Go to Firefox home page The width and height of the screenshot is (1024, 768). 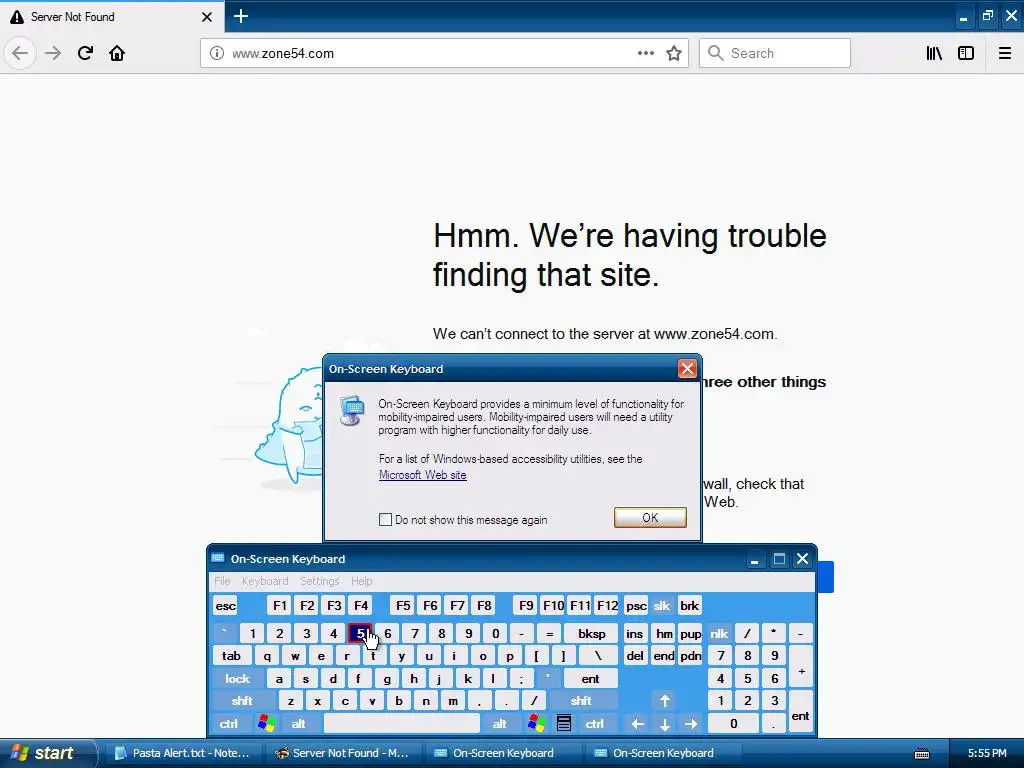(117, 53)
